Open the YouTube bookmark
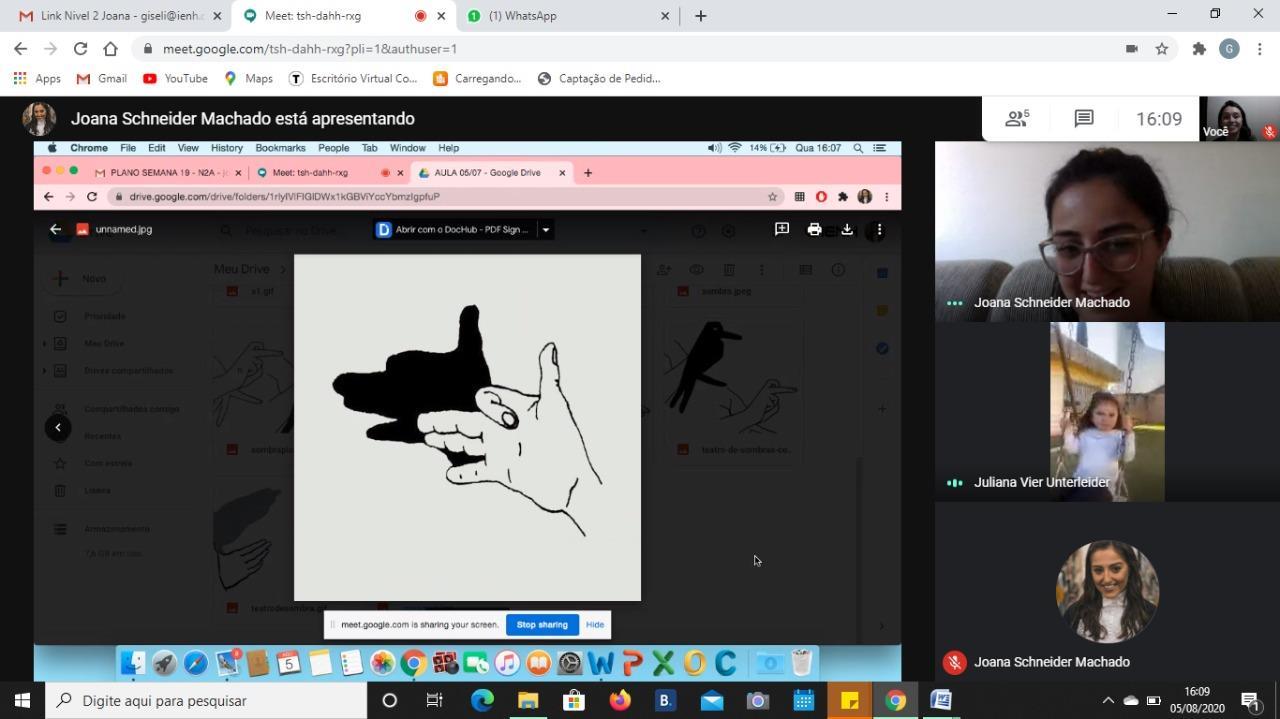1280x719 pixels. pos(175,78)
